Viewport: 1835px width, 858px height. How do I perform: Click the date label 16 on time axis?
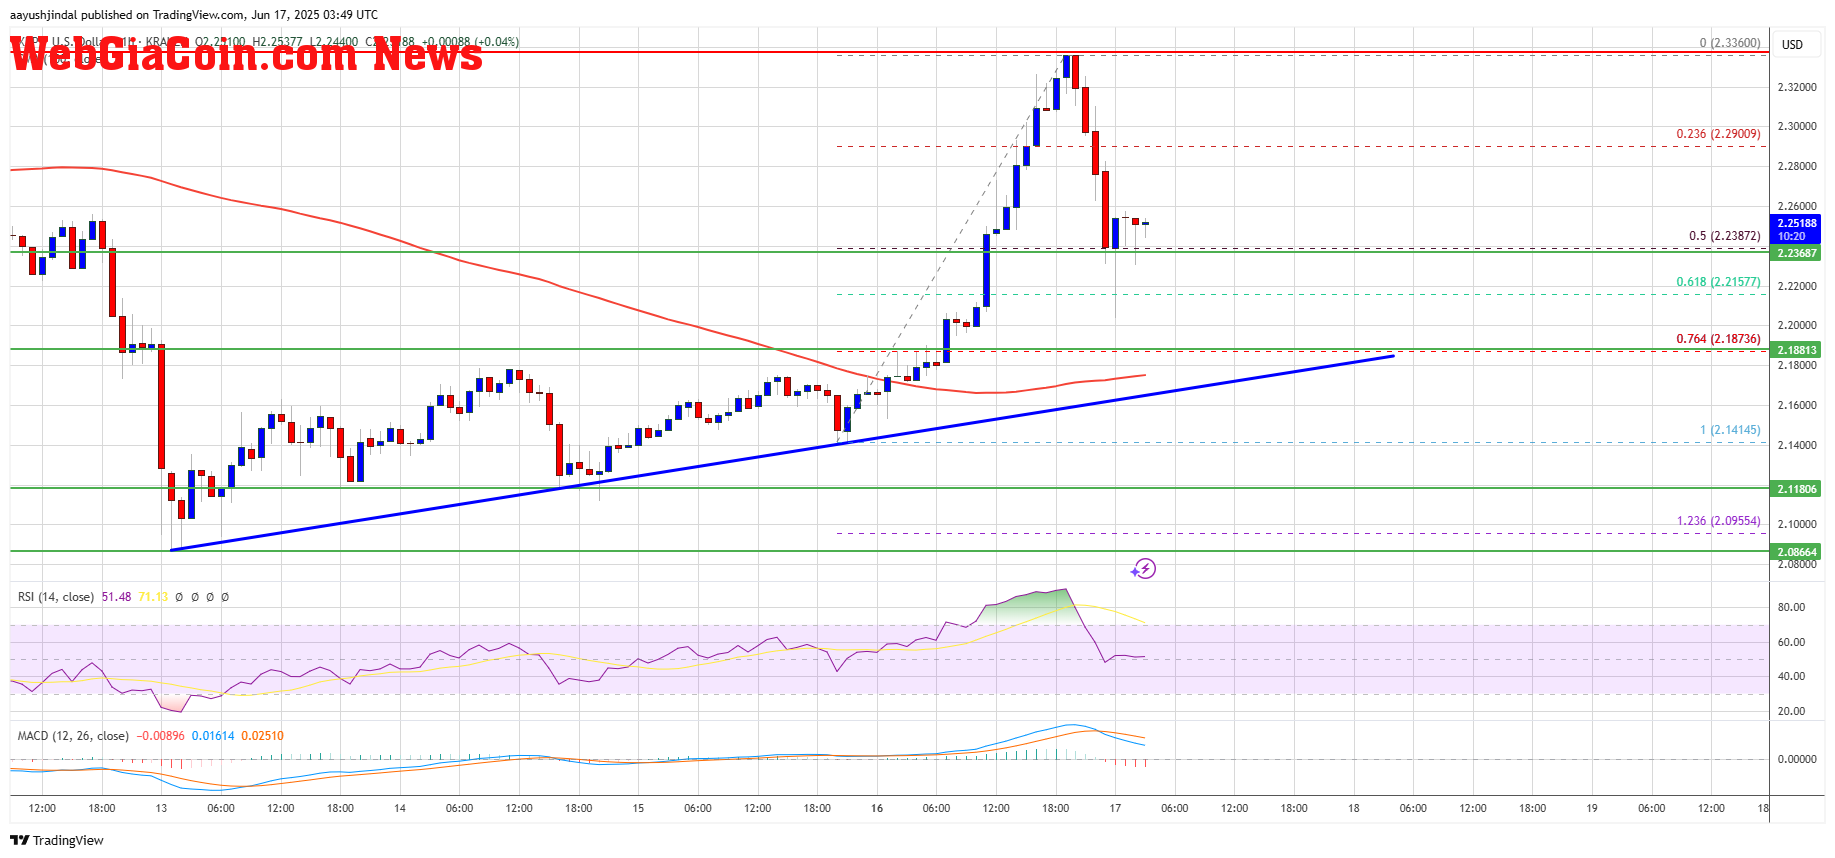tap(877, 808)
